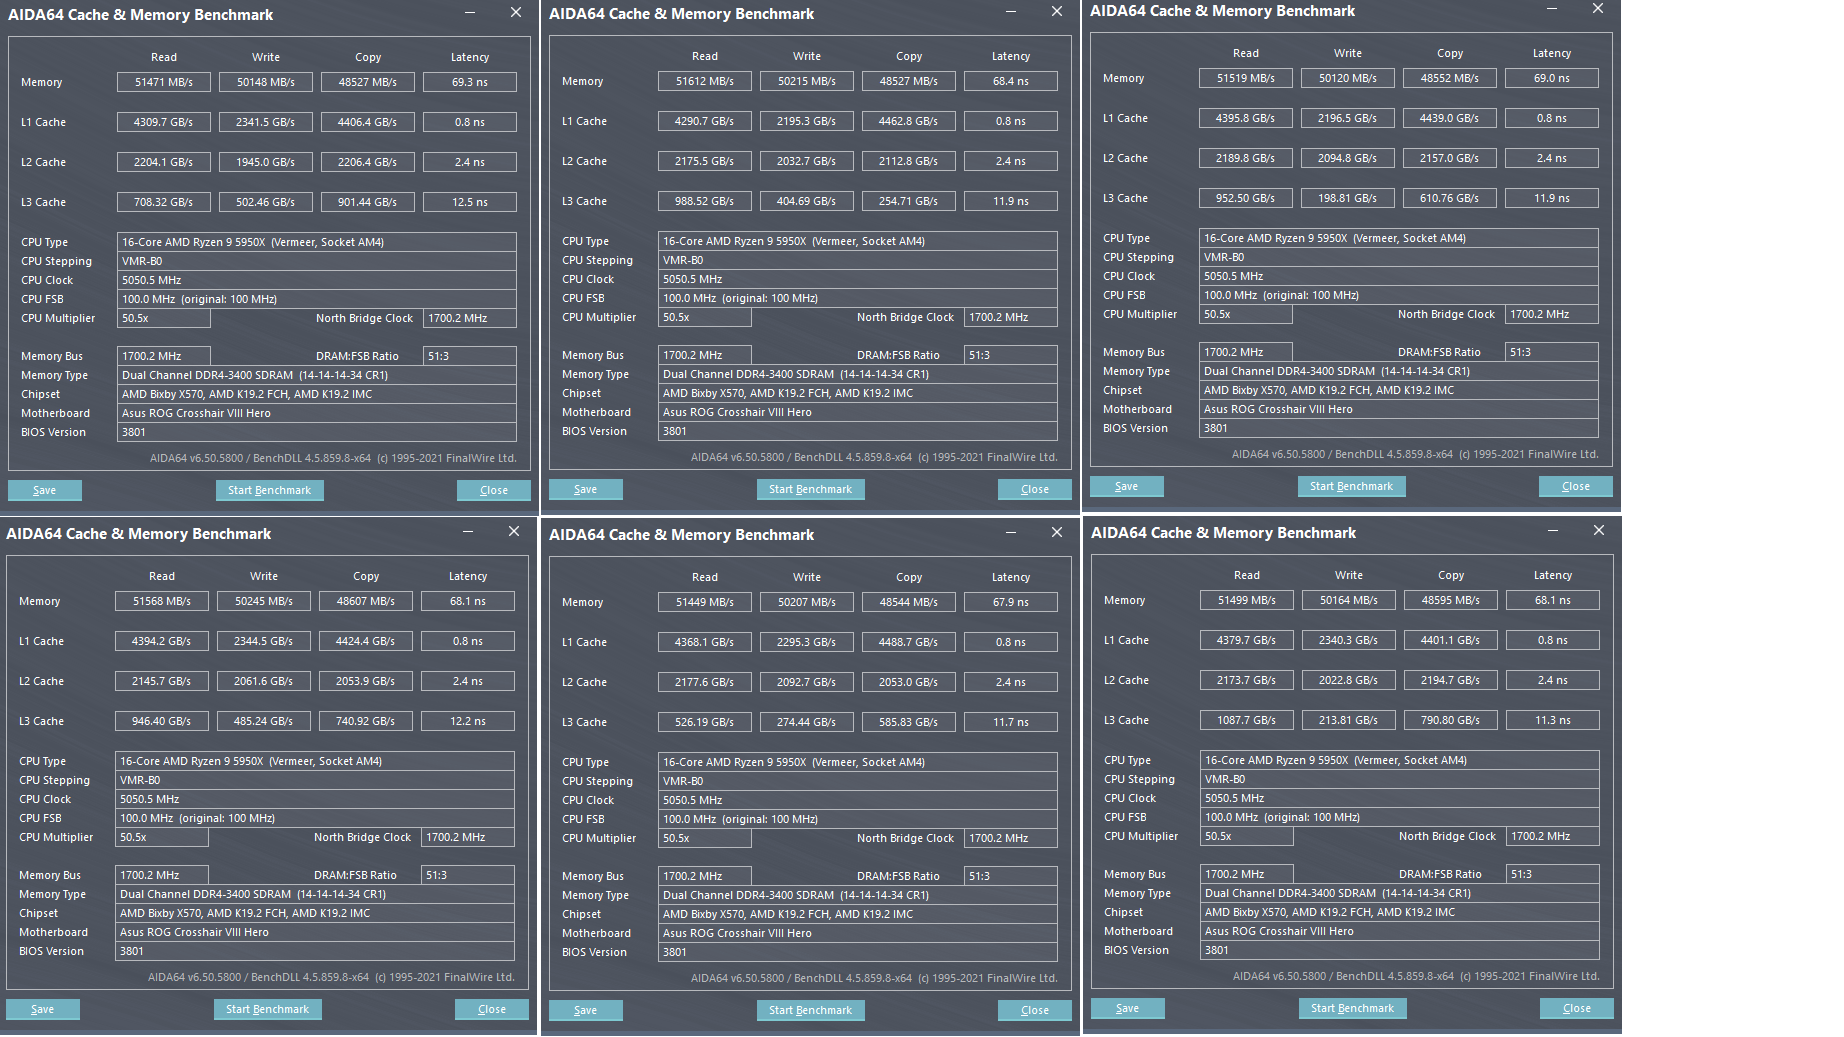
Task: Save results in window with 51471 MB/s memory read
Action: pyautogui.click(x=45, y=490)
